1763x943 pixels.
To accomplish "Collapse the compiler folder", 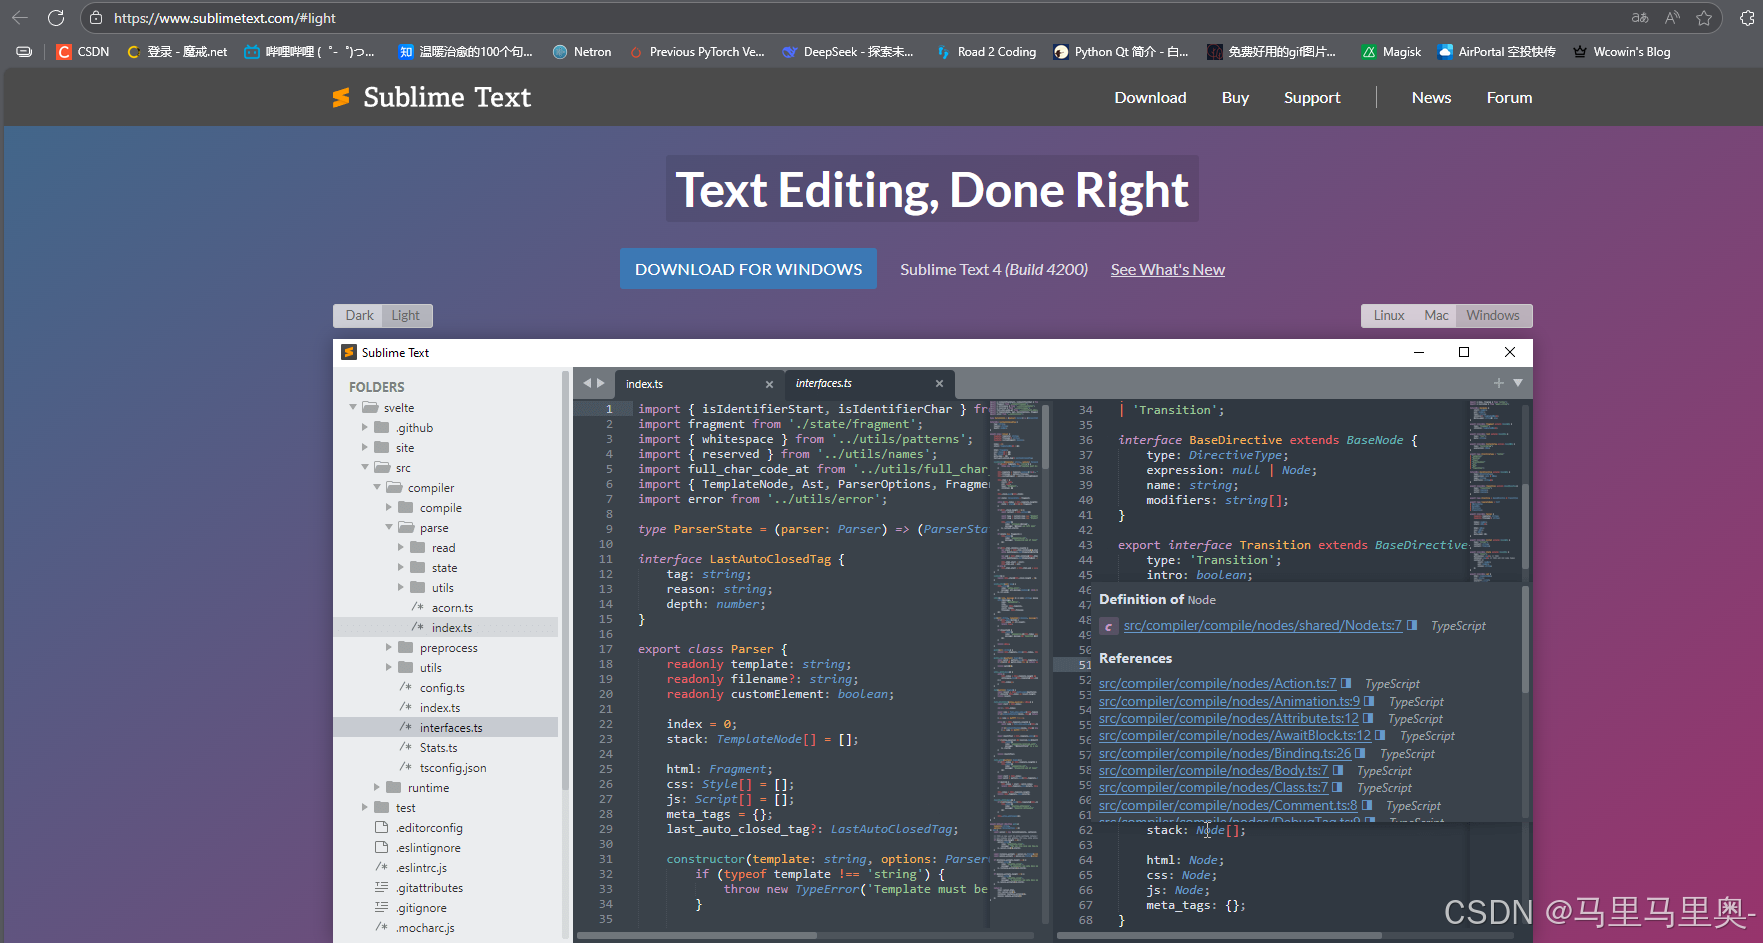I will [x=377, y=487].
